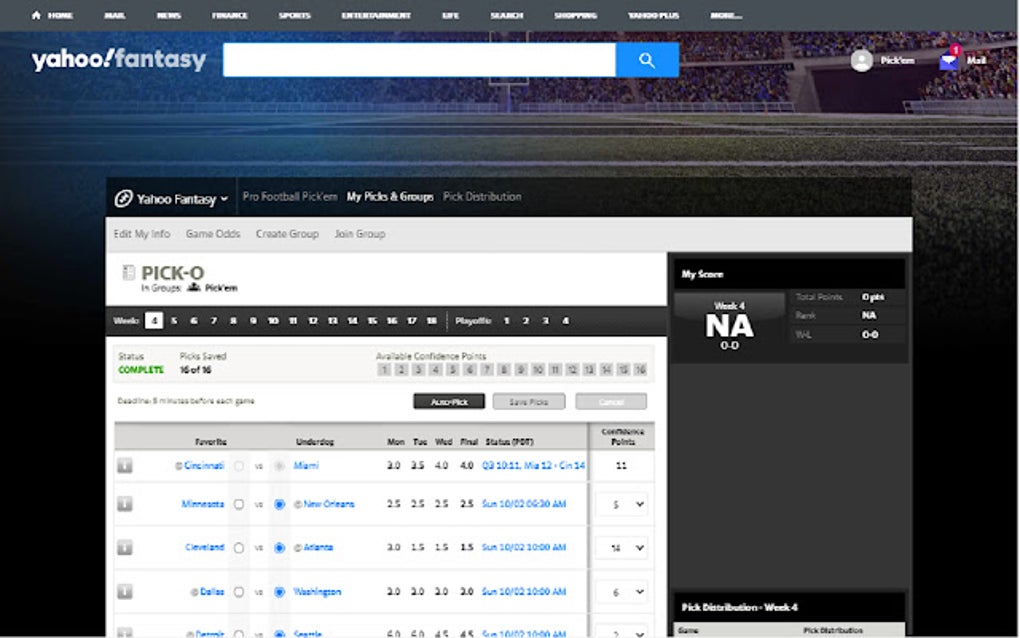Click the Yahoo Fantasy football logo icon

[x=124, y=197]
